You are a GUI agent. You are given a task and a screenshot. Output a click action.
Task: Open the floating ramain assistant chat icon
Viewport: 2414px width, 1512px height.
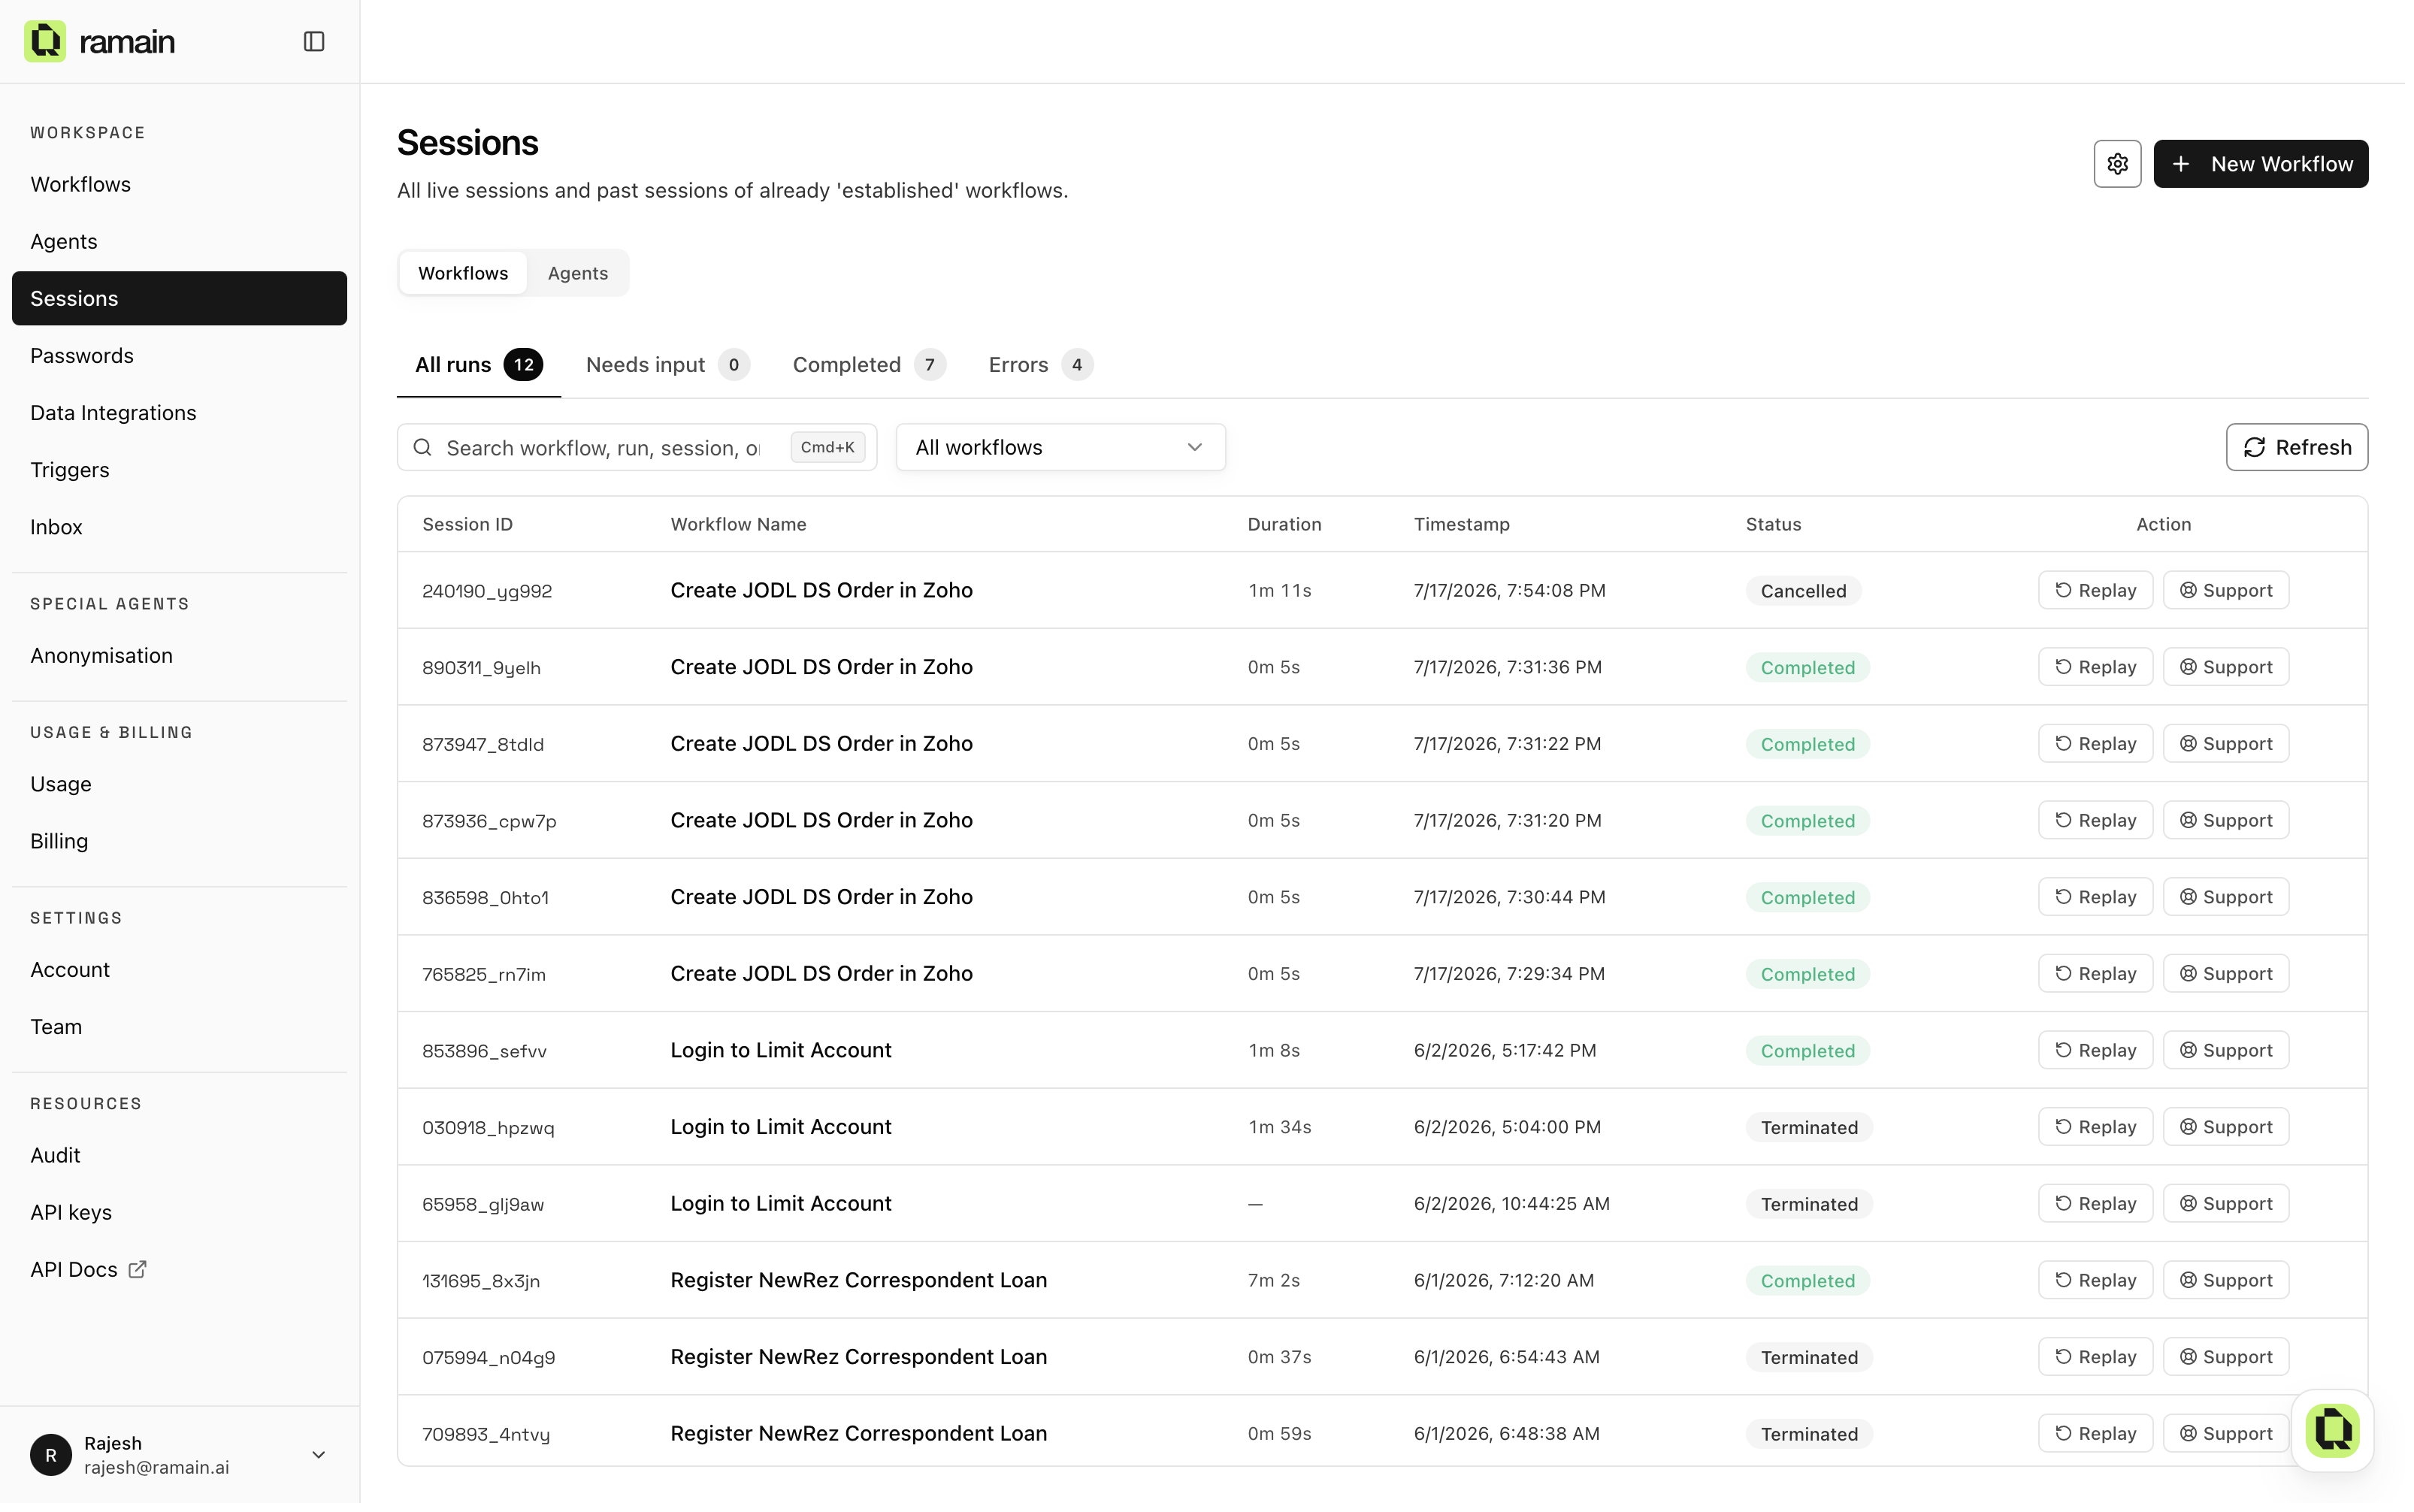[2332, 1430]
